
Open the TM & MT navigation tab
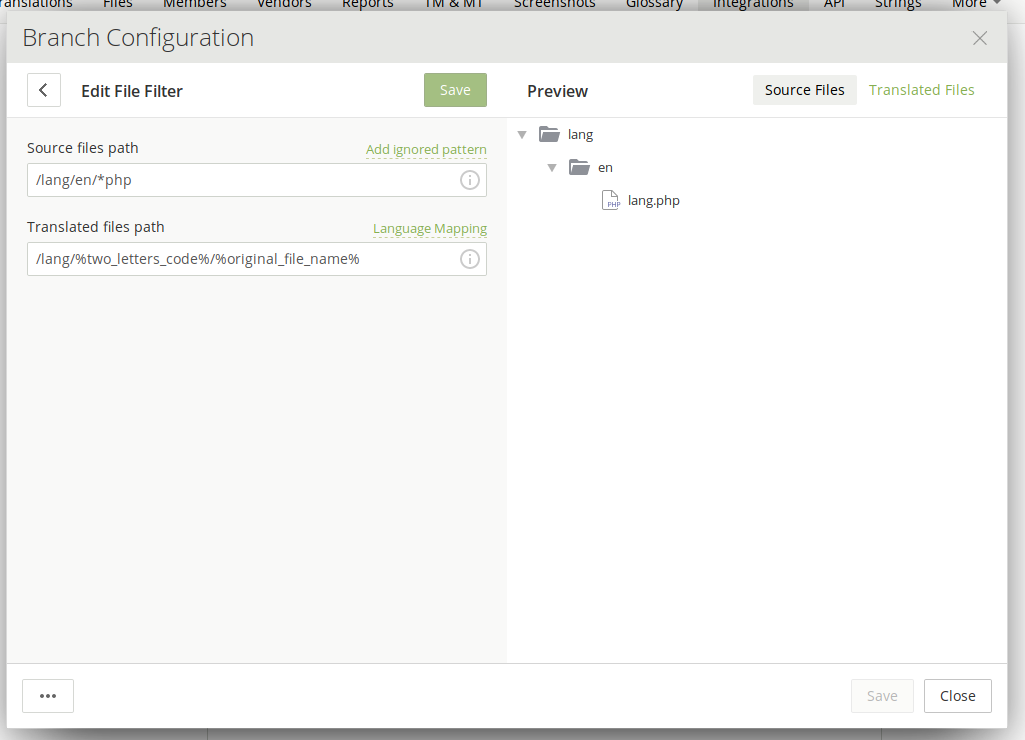[454, 4]
